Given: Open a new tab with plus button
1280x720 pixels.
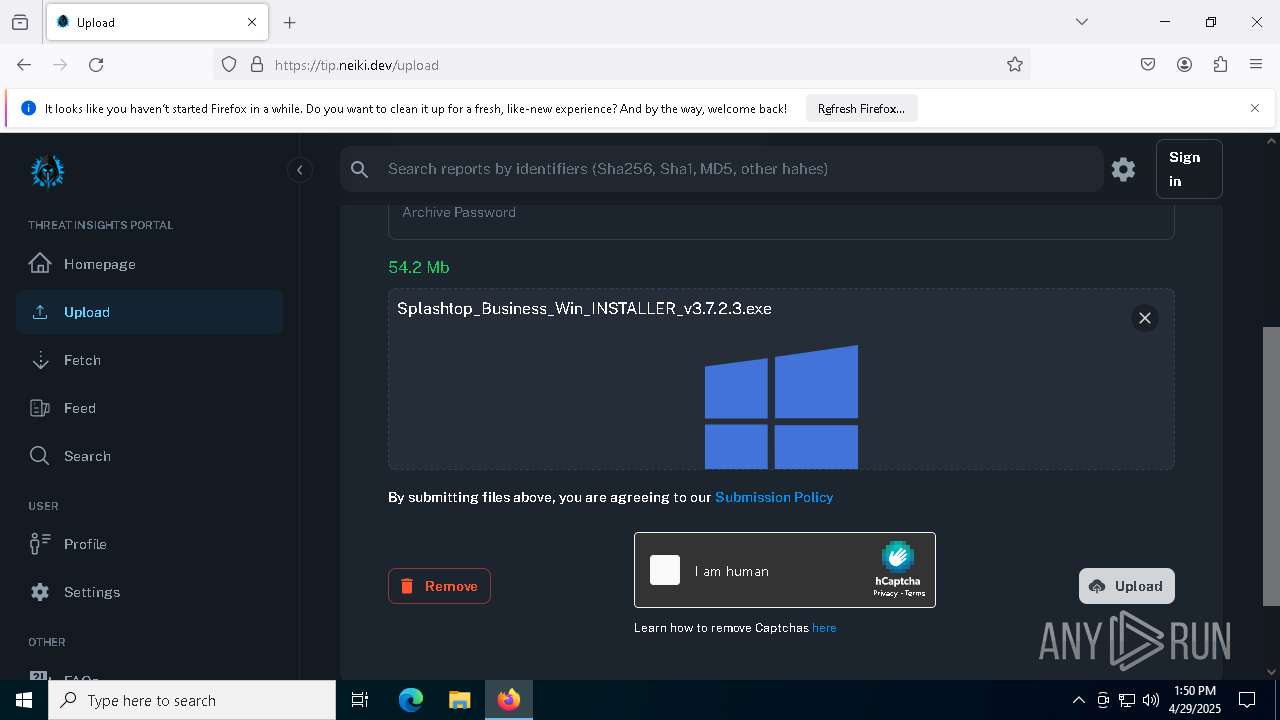Looking at the screenshot, I should point(290,22).
